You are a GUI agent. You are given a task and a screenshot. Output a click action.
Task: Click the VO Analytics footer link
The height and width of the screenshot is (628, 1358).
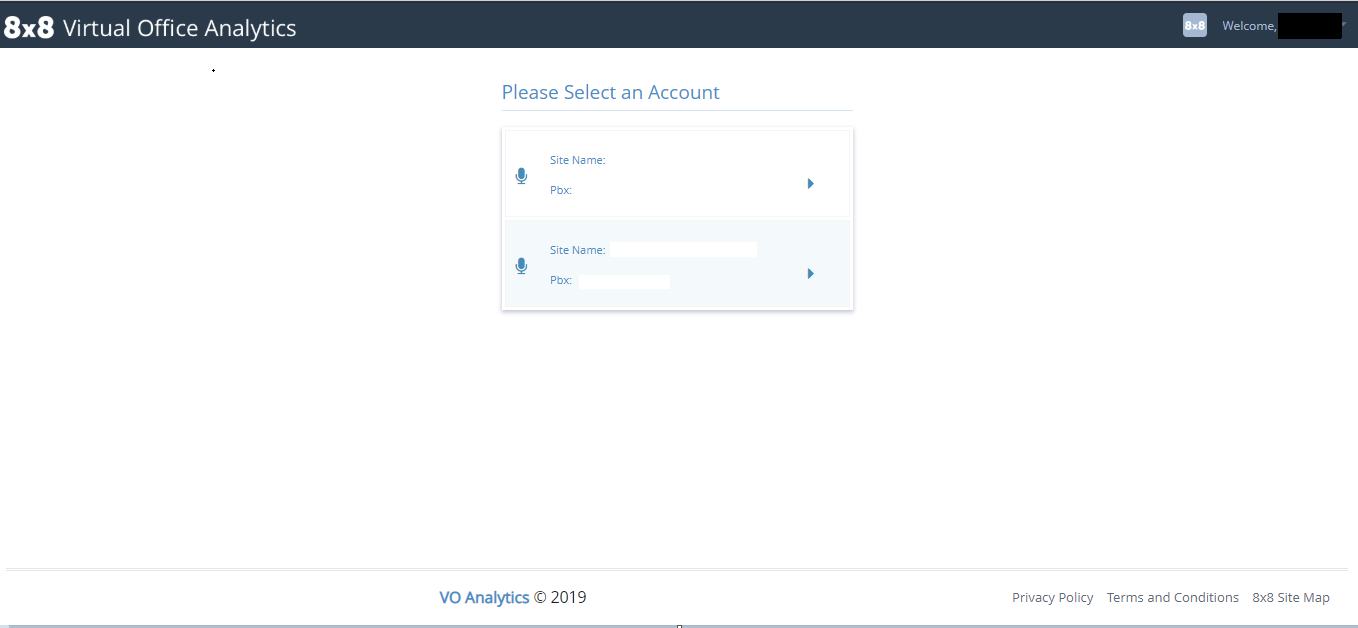coord(484,598)
